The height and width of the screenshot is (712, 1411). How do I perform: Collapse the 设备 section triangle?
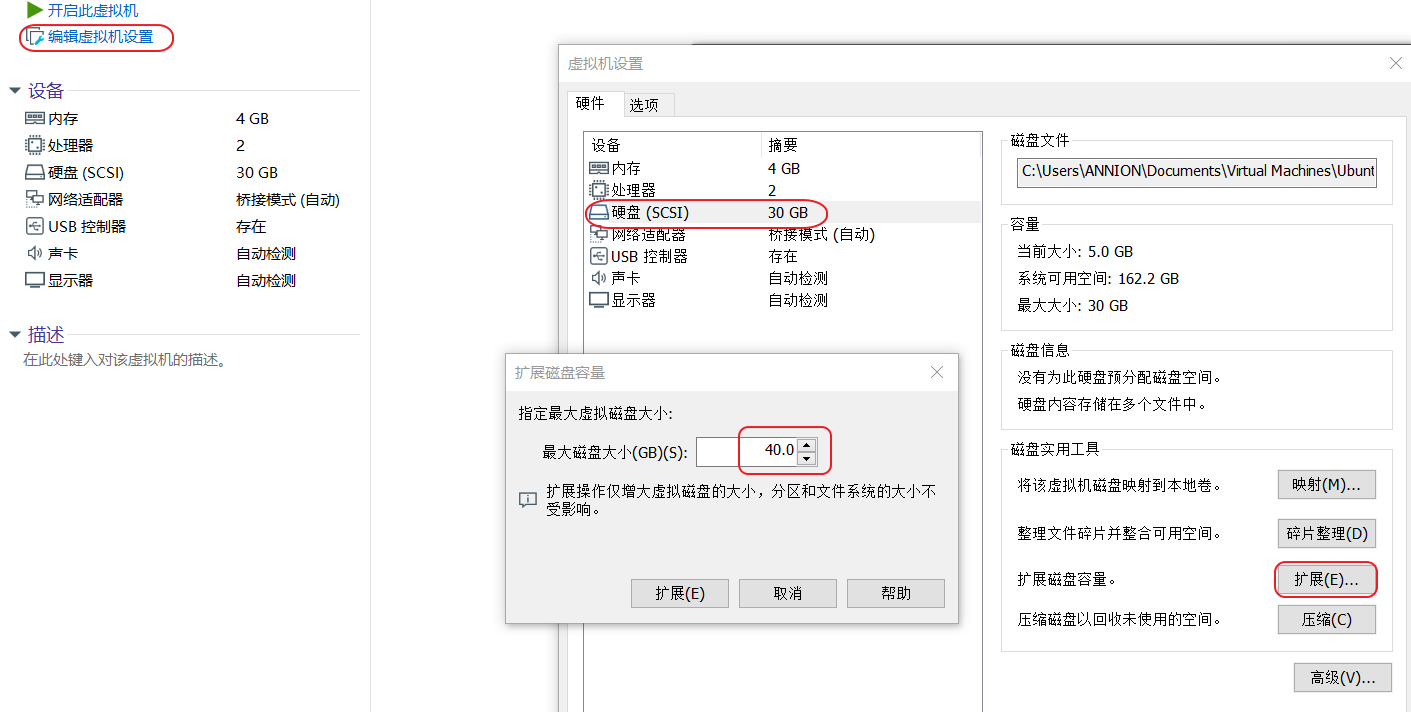[x=15, y=91]
